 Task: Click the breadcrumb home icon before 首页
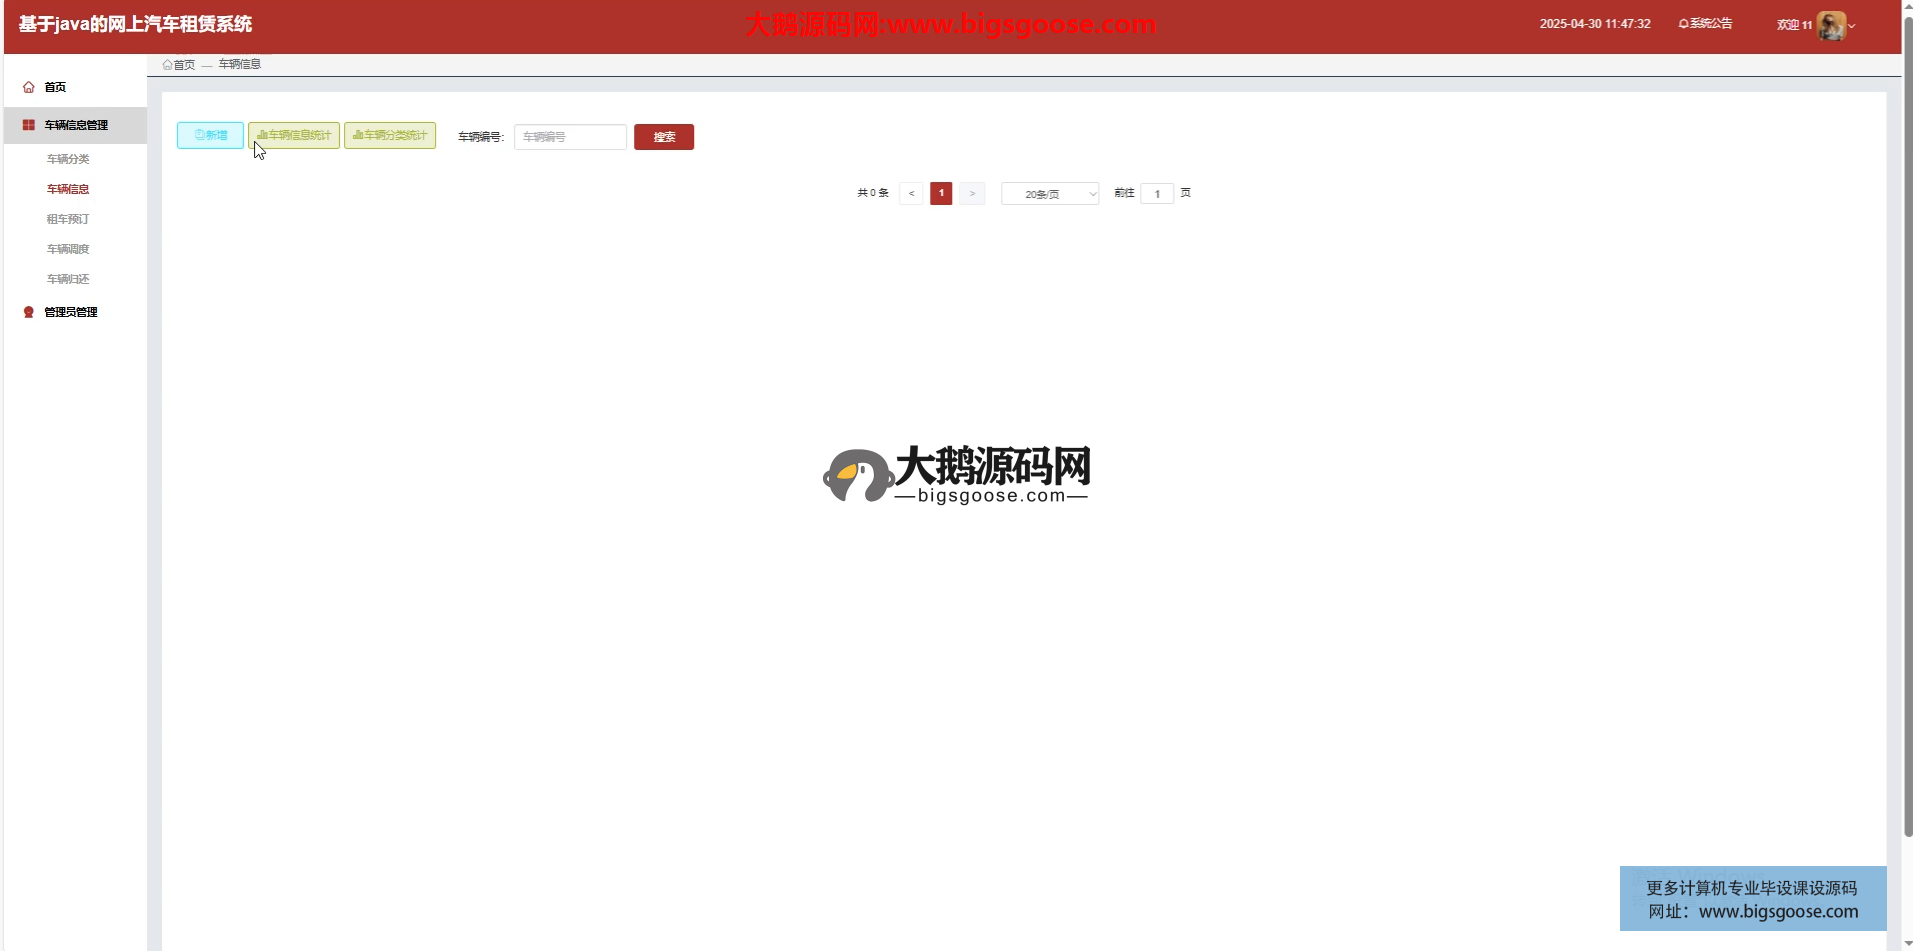pyautogui.click(x=167, y=65)
